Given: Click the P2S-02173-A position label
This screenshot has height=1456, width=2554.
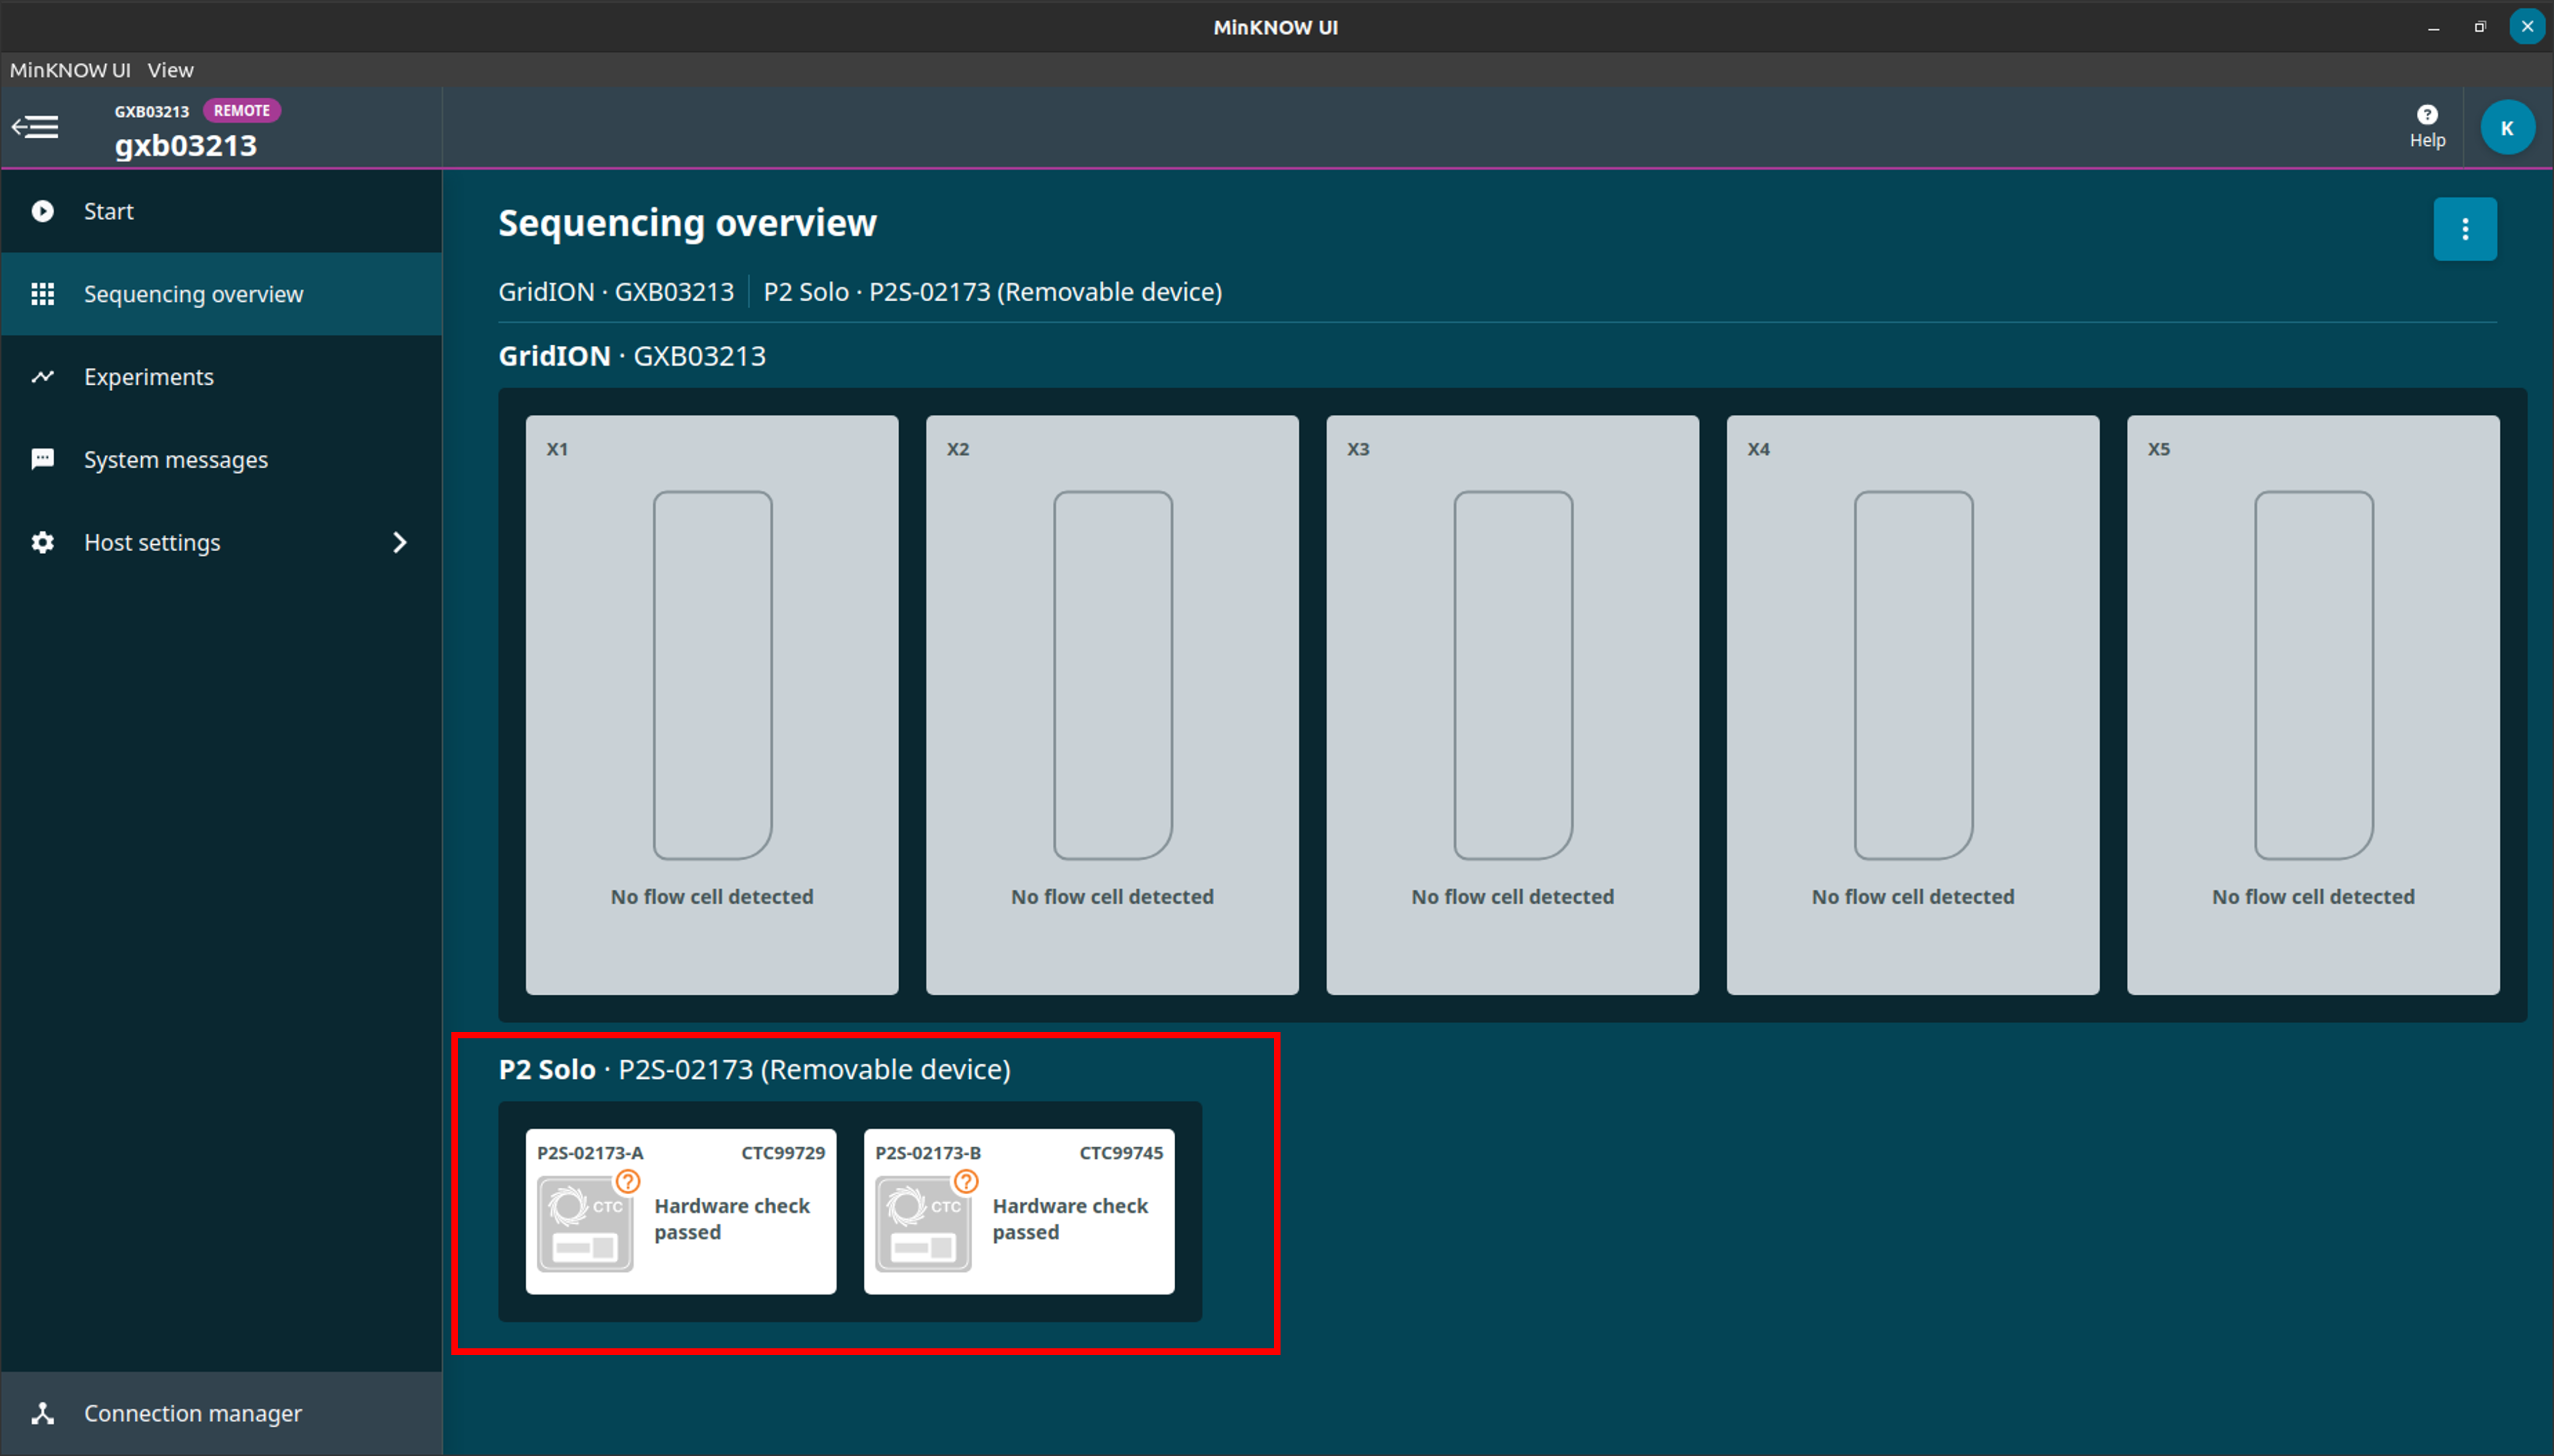Looking at the screenshot, I should [590, 1153].
